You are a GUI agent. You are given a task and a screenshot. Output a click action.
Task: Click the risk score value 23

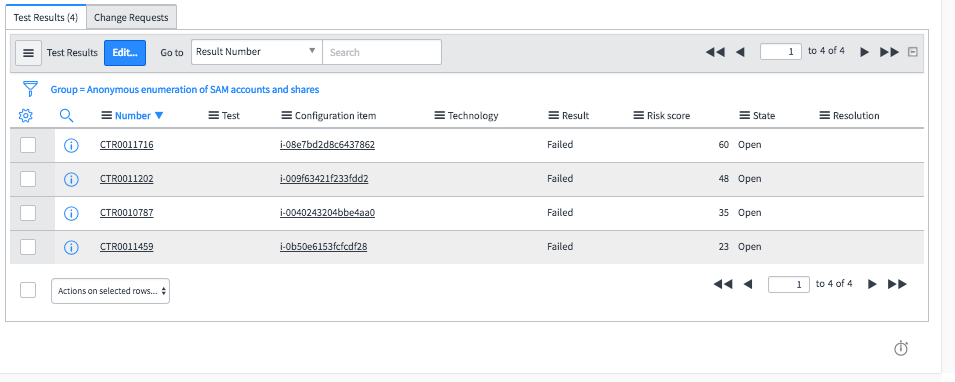point(724,247)
